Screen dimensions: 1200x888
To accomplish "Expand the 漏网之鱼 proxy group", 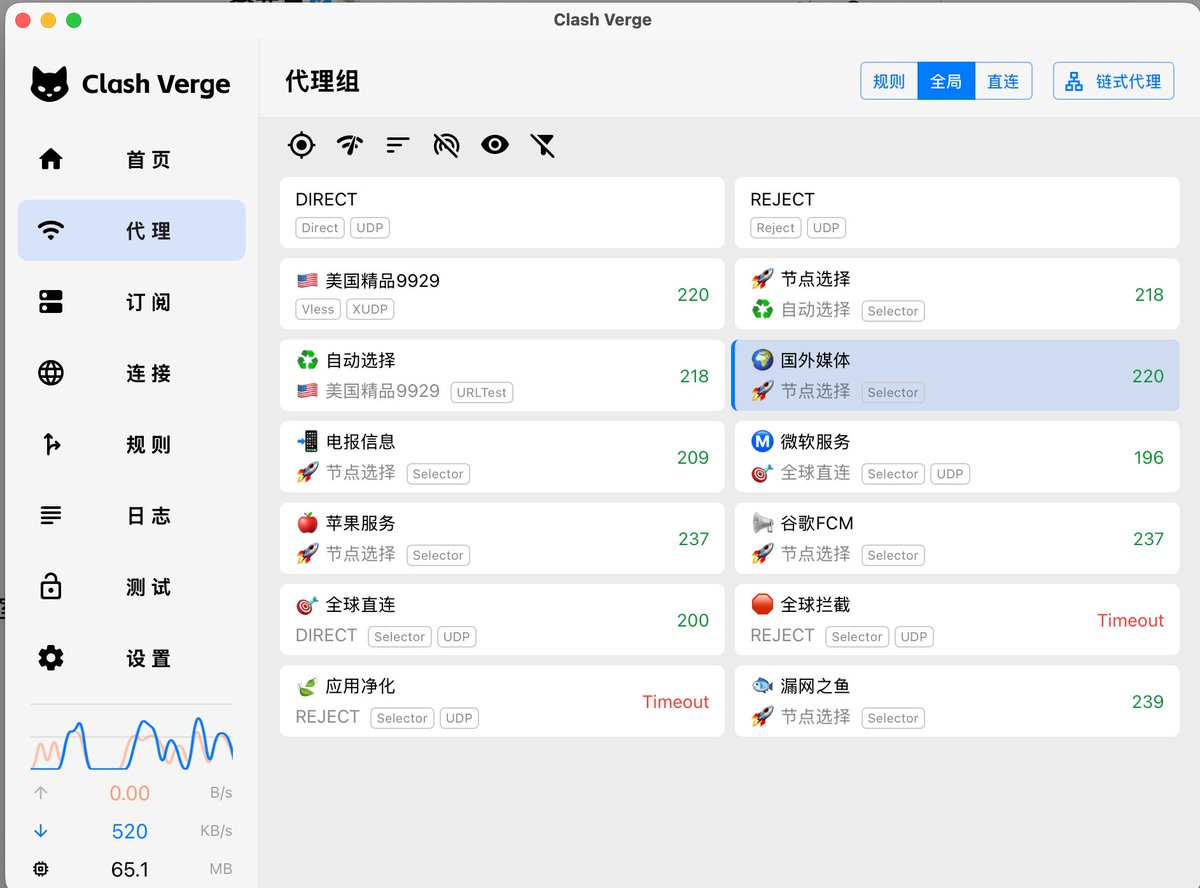I will (956, 701).
